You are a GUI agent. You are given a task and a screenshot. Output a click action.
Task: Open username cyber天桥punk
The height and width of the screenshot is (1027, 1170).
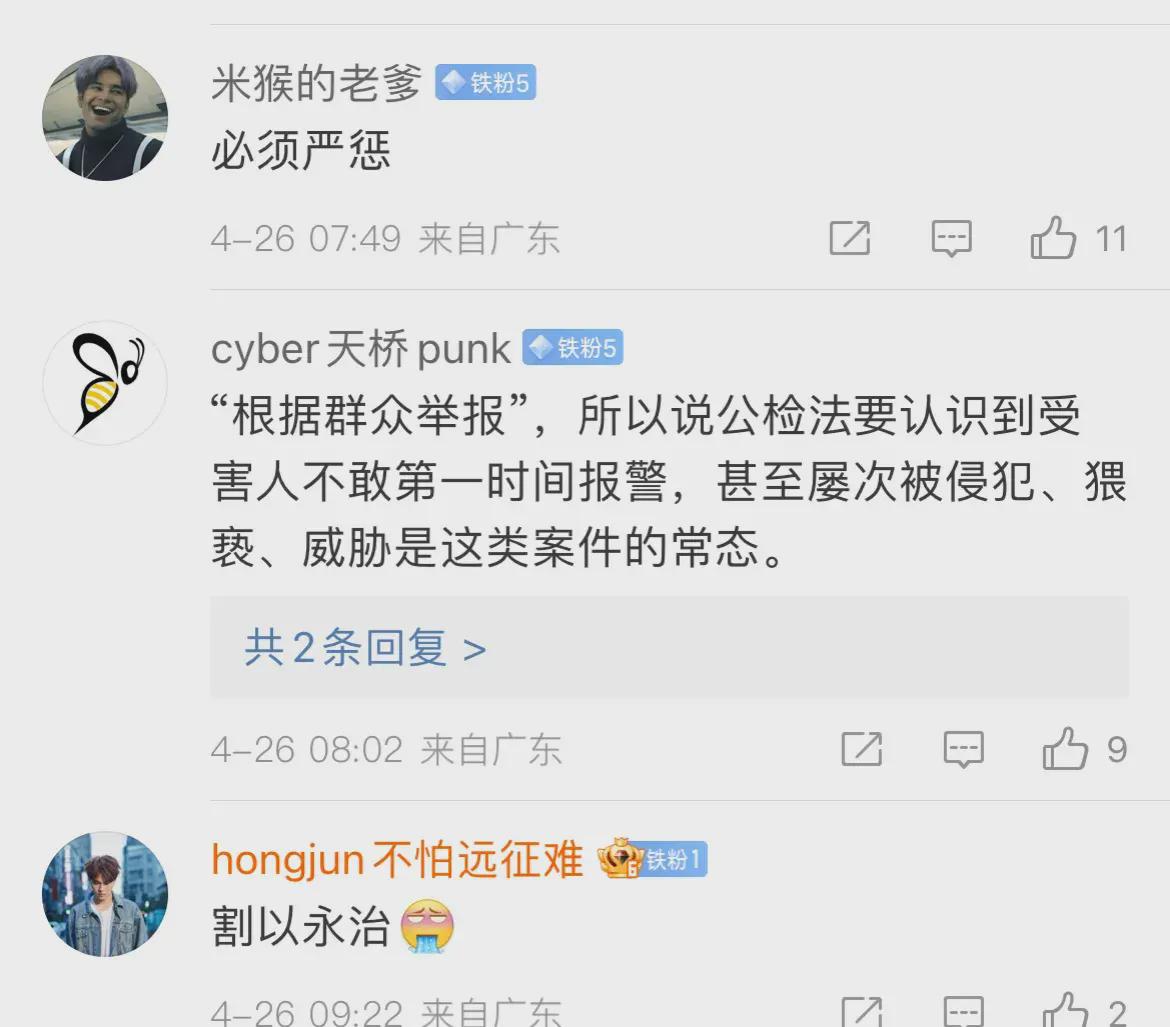click(360, 348)
